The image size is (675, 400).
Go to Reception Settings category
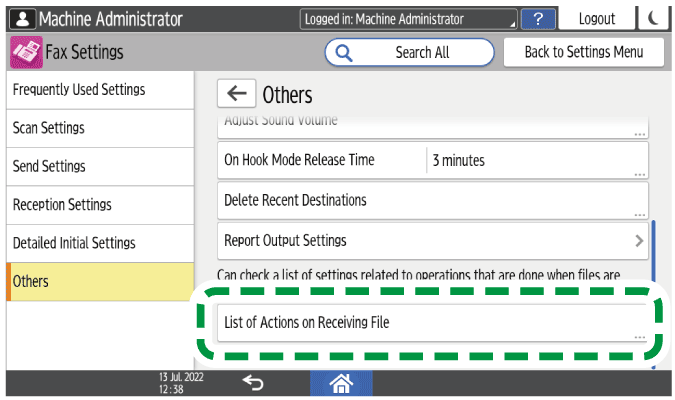coord(100,205)
